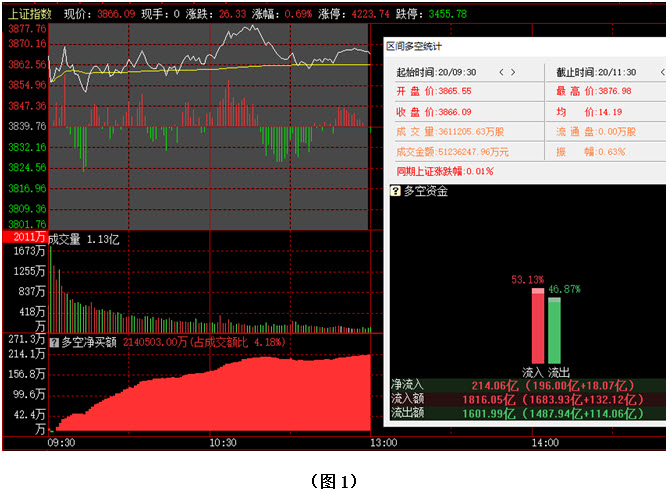Click the help icon beside 多空资金
Screen dimensions: 670x501
(x=396, y=190)
